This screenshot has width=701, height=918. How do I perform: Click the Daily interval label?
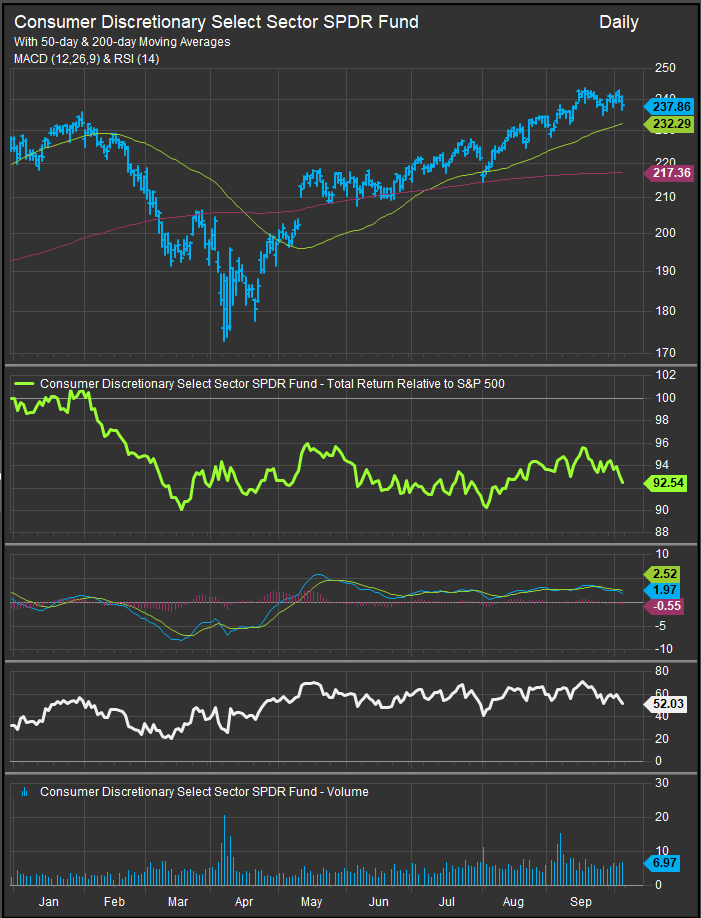pos(619,22)
